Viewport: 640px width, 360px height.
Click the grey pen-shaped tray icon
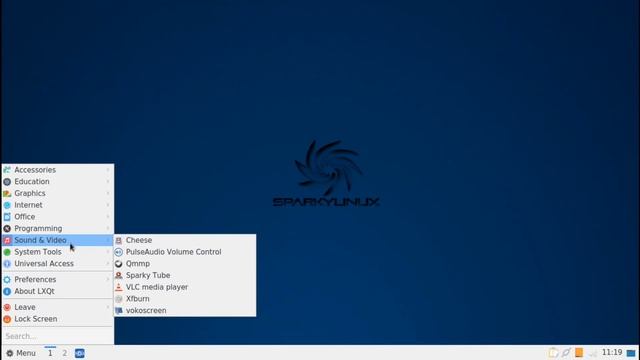coord(566,352)
